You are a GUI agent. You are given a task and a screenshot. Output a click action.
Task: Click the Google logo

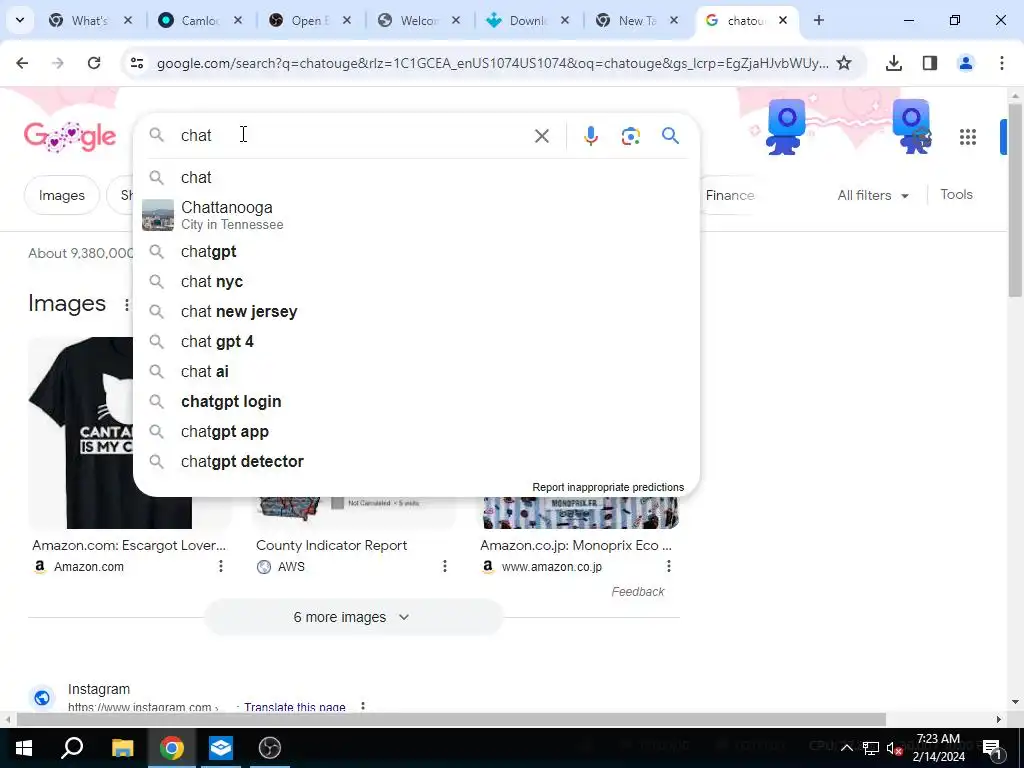click(70, 136)
